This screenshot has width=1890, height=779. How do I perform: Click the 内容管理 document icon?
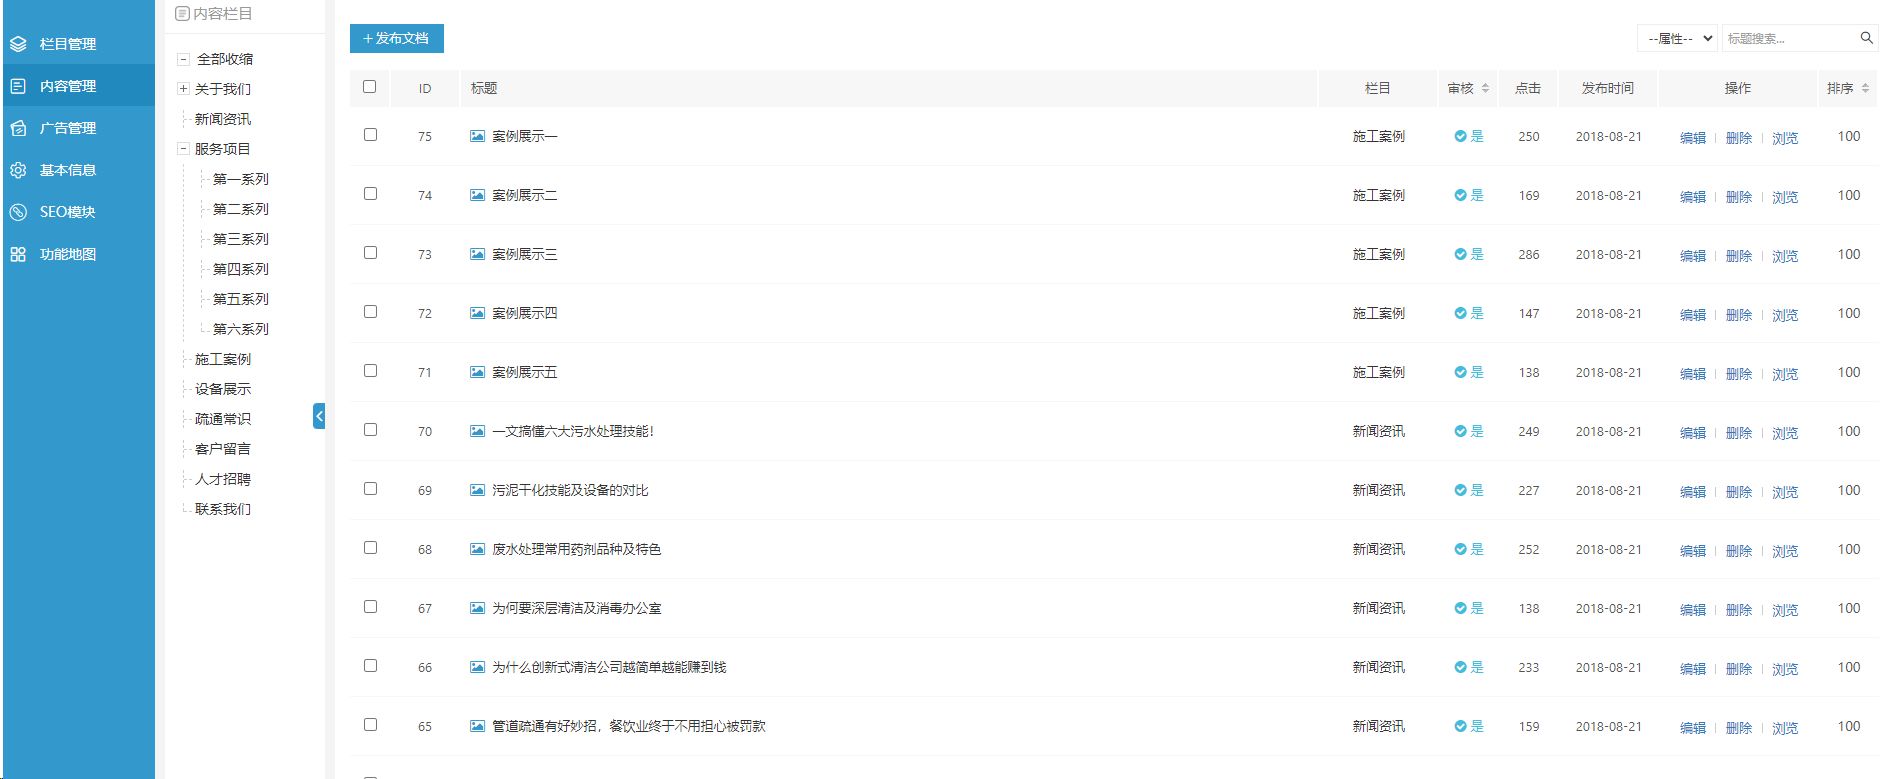click(x=18, y=86)
